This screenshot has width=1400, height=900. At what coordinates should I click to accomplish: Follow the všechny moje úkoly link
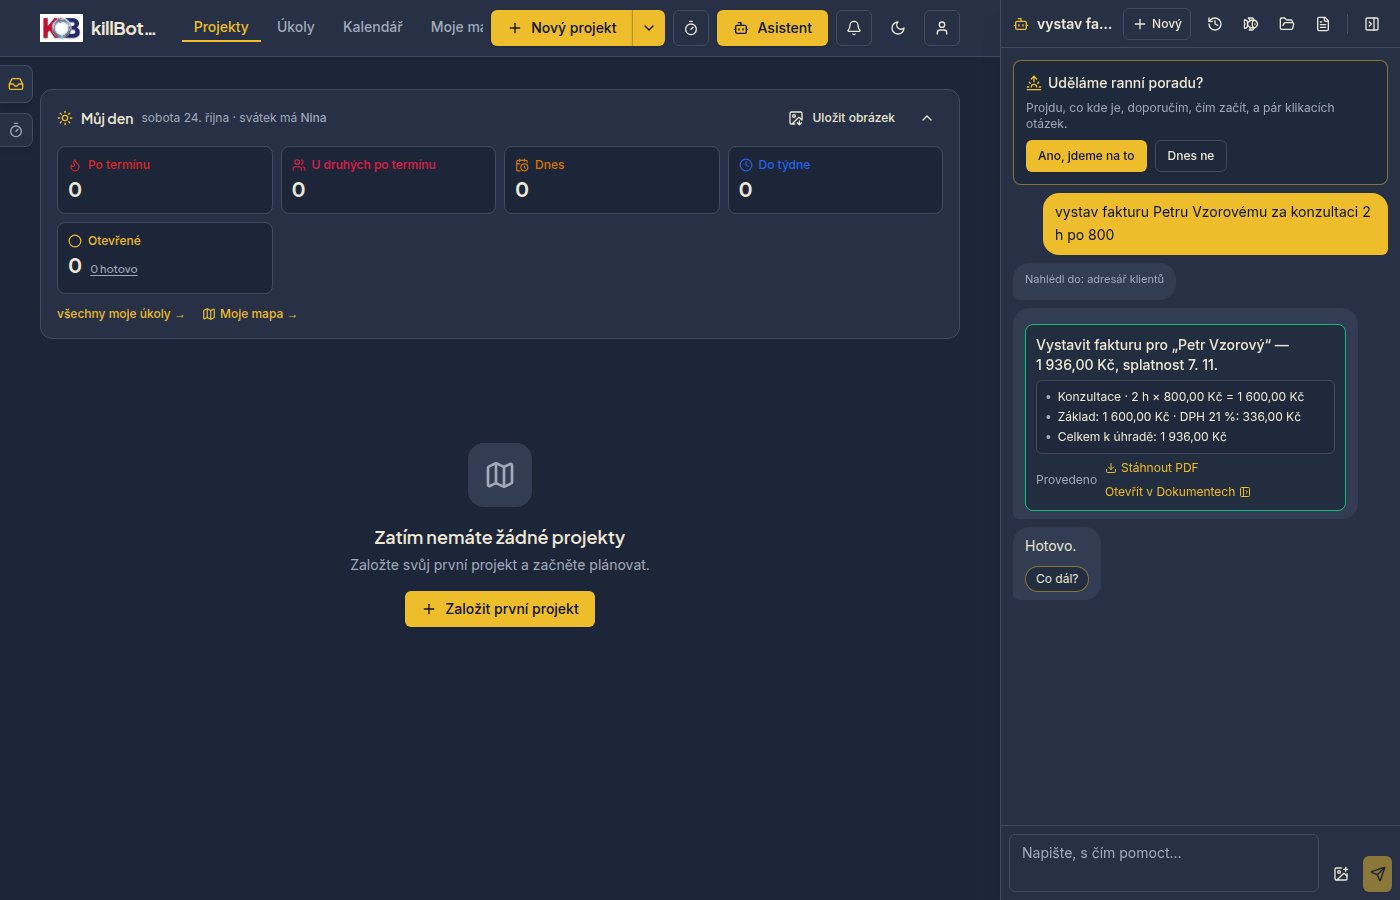point(121,314)
